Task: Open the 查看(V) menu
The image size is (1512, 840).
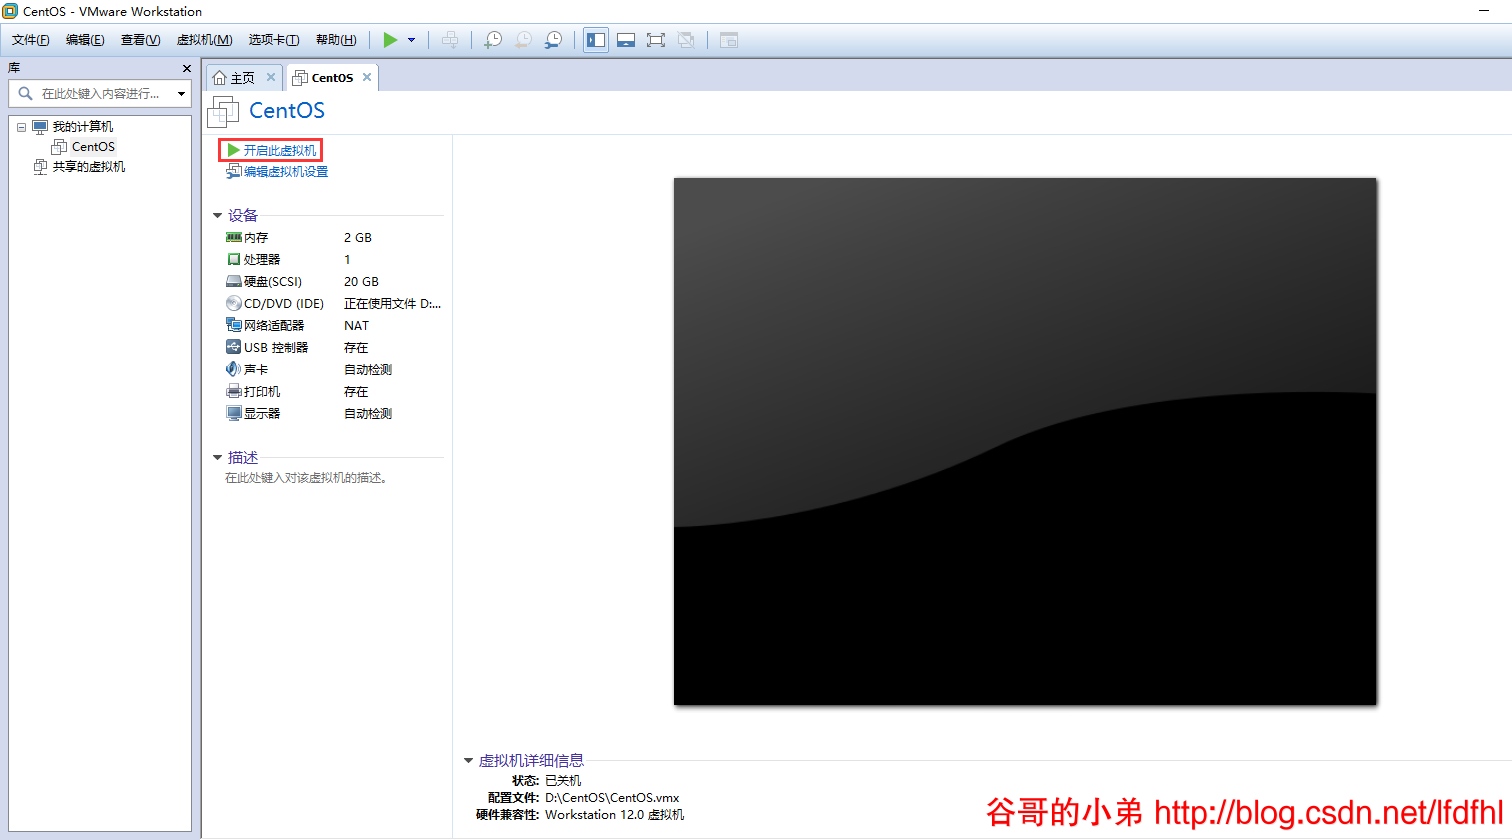Action: [140, 40]
